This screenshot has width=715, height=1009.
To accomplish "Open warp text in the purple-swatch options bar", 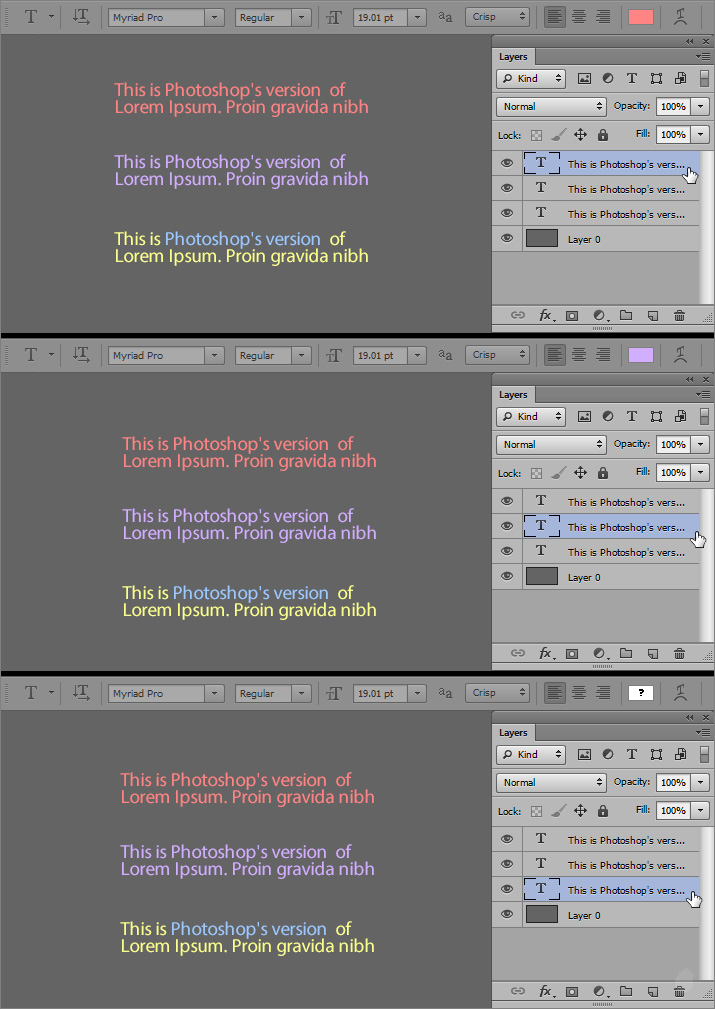I will [x=681, y=355].
